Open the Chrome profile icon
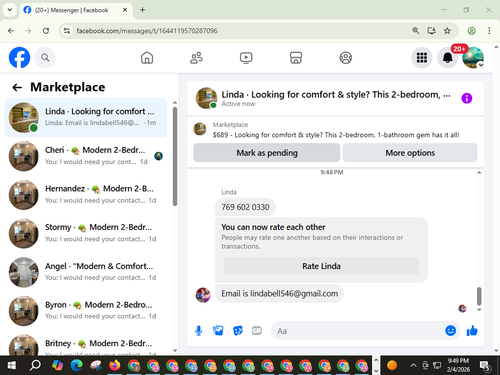 [x=471, y=31]
